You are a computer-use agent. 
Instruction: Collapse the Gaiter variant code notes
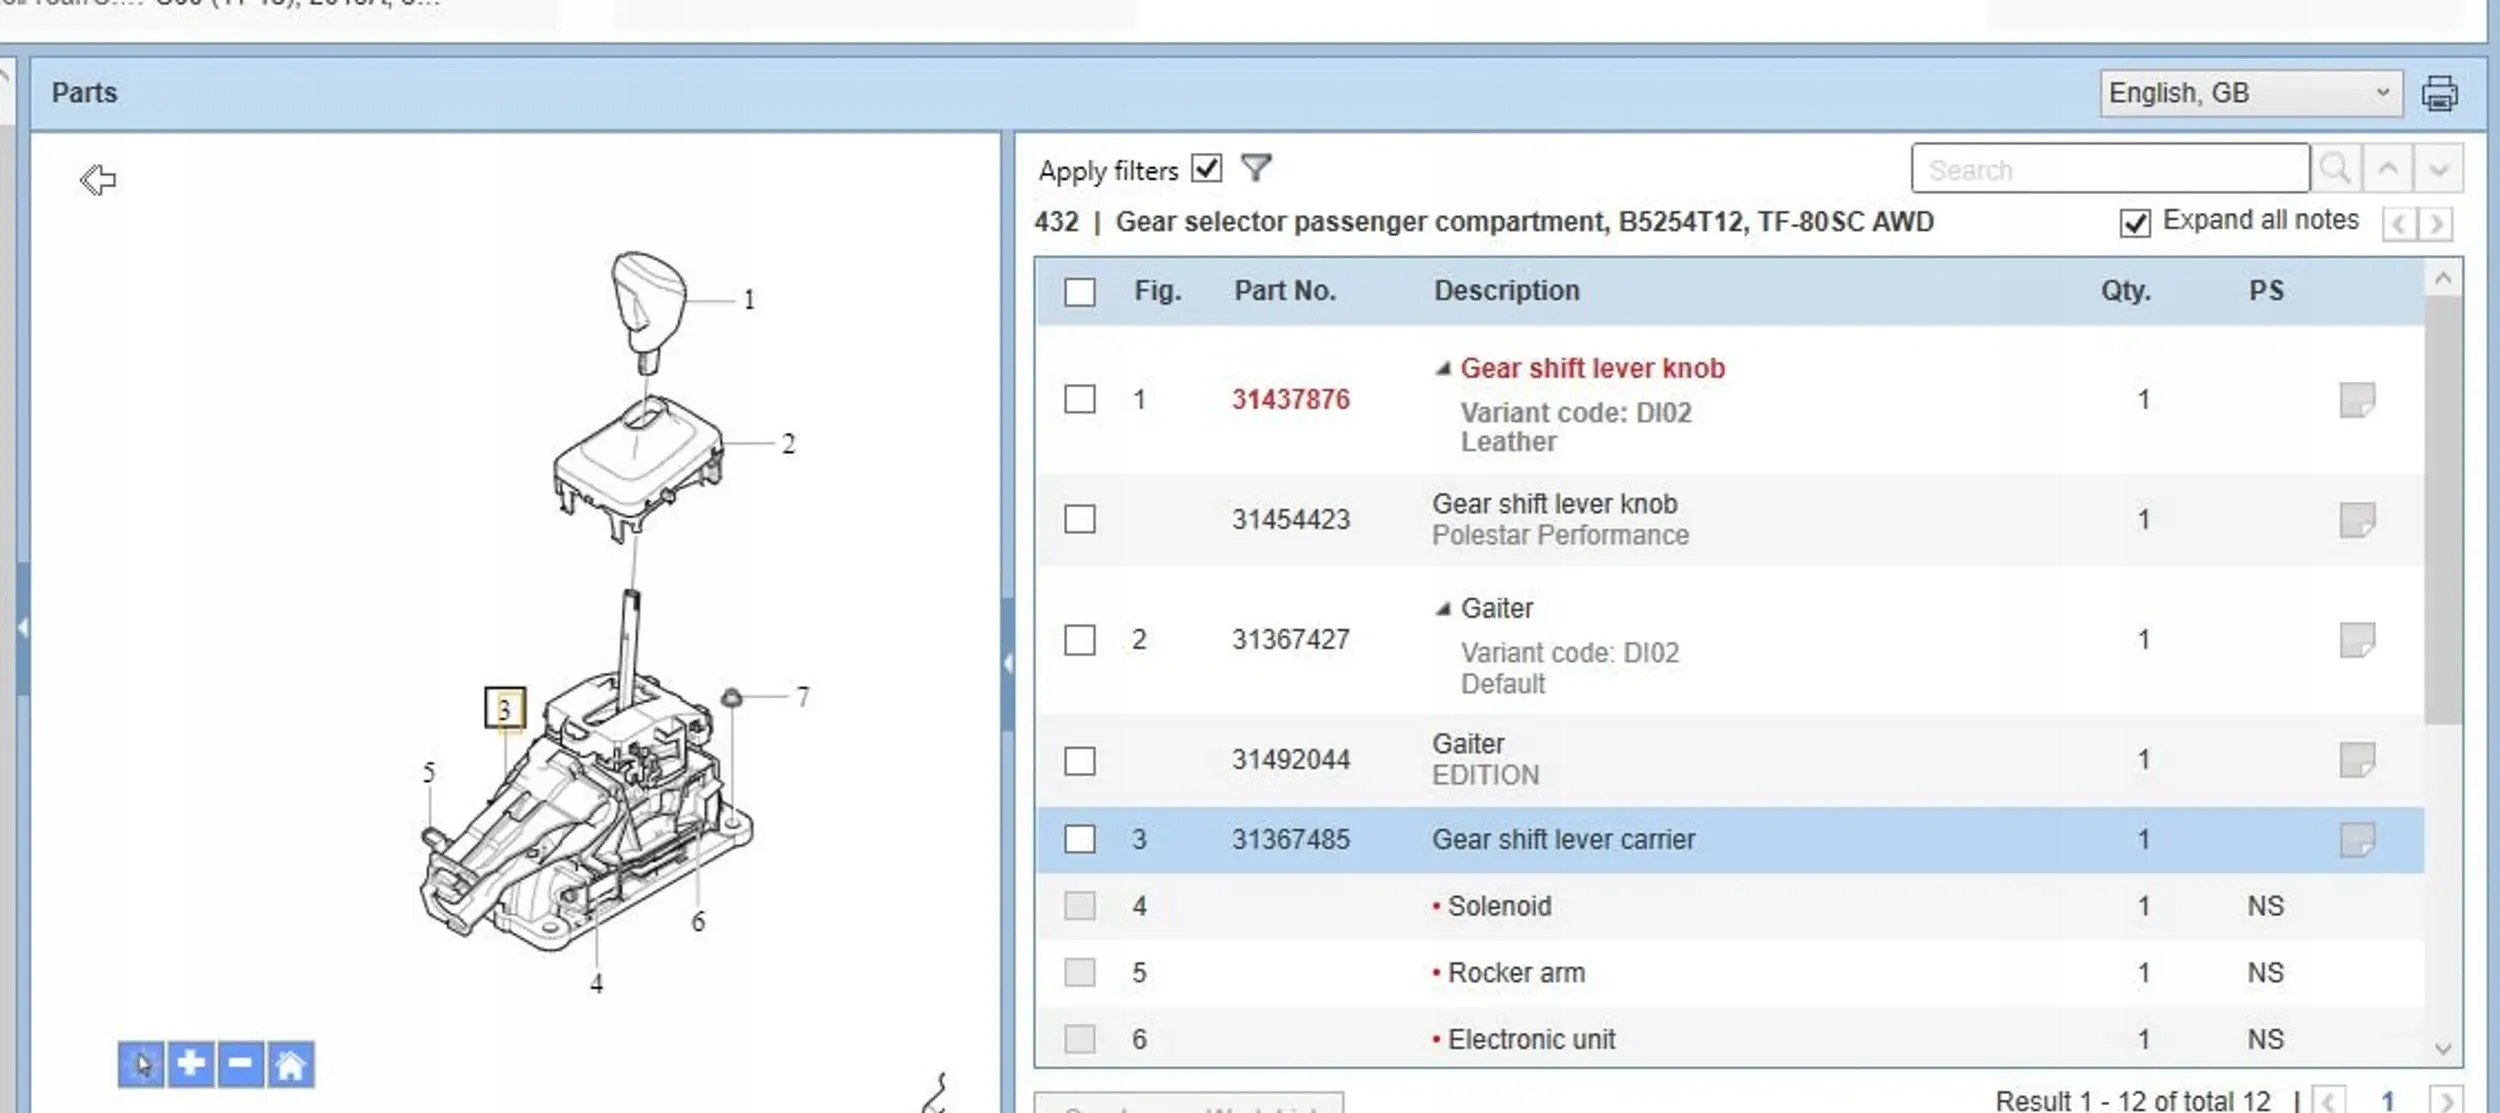pyautogui.click(x=1442, y=609)
